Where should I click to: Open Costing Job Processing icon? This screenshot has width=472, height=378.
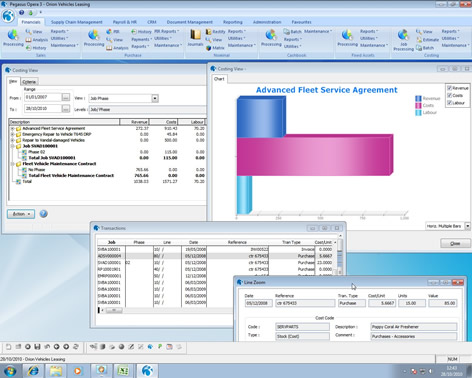click(x=403, y=40)
